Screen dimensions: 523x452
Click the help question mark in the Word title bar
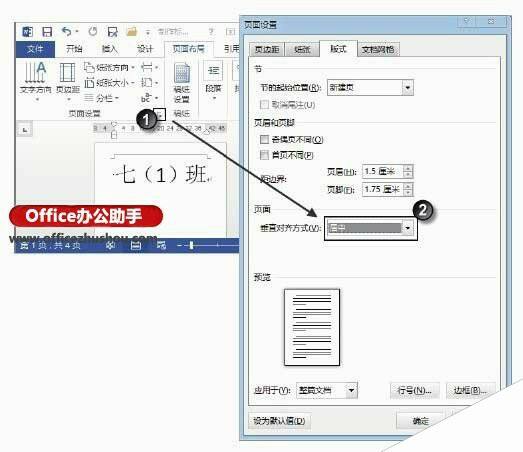coord(211,32)
